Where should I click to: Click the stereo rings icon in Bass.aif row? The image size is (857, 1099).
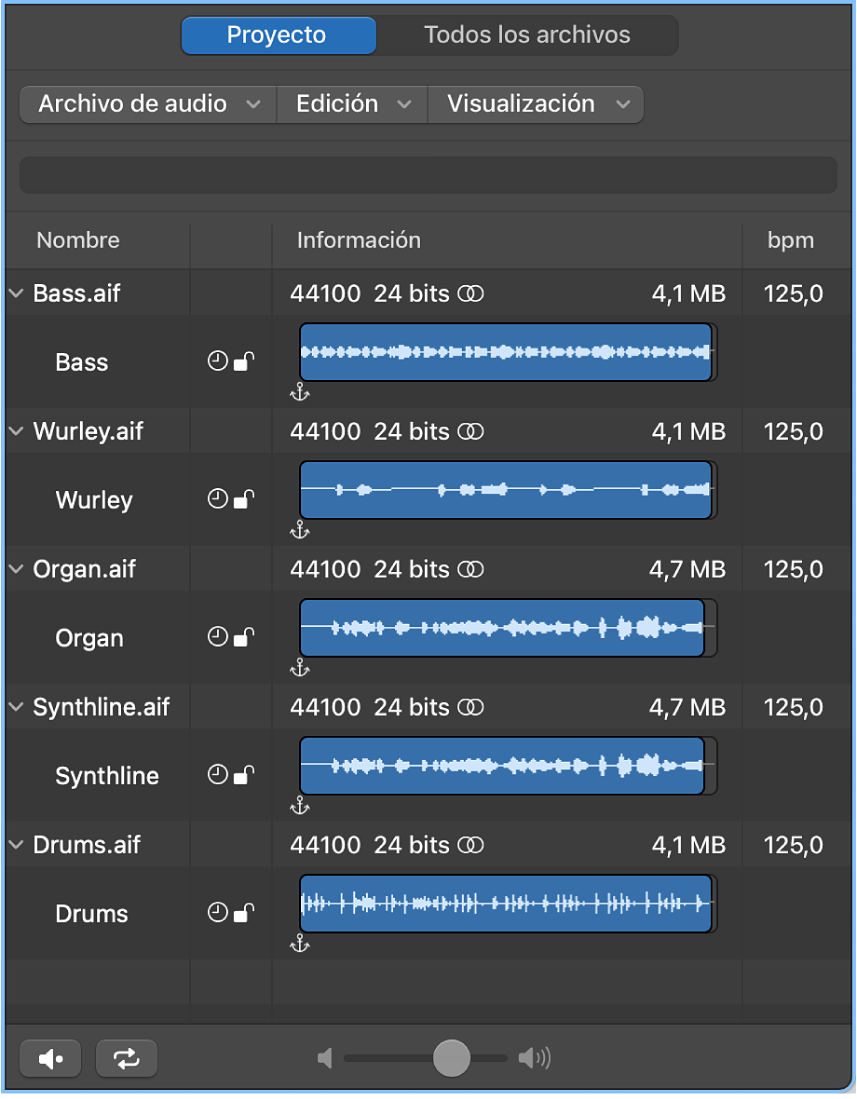471,294
